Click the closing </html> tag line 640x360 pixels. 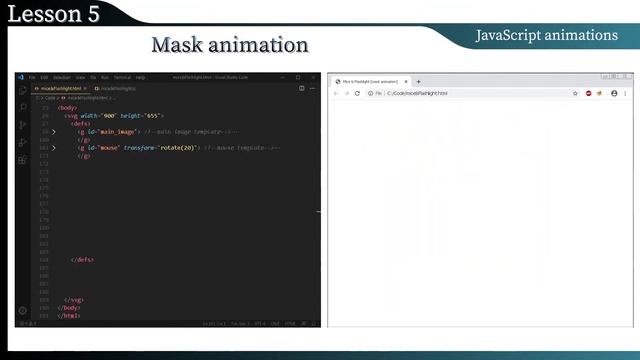coord(69,316)
